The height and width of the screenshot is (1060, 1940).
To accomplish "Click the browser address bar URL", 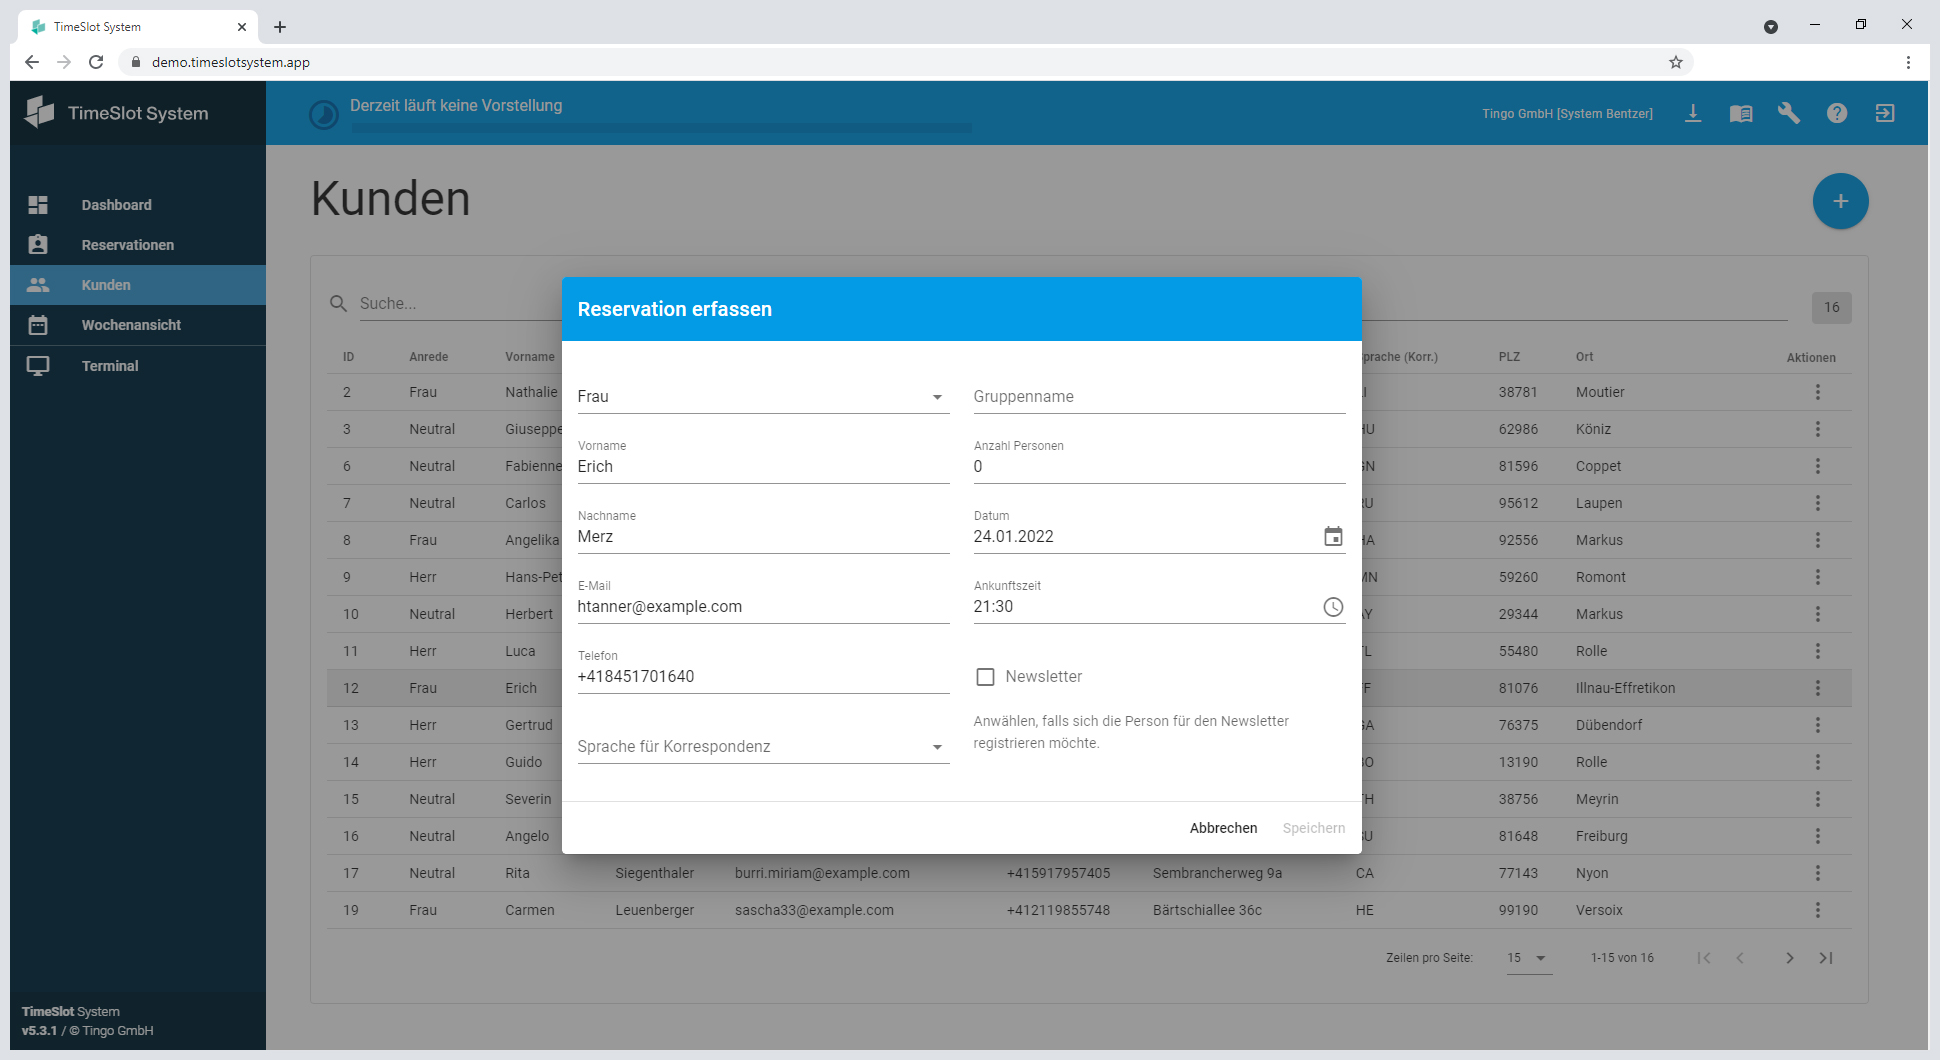I will [231, 62].
